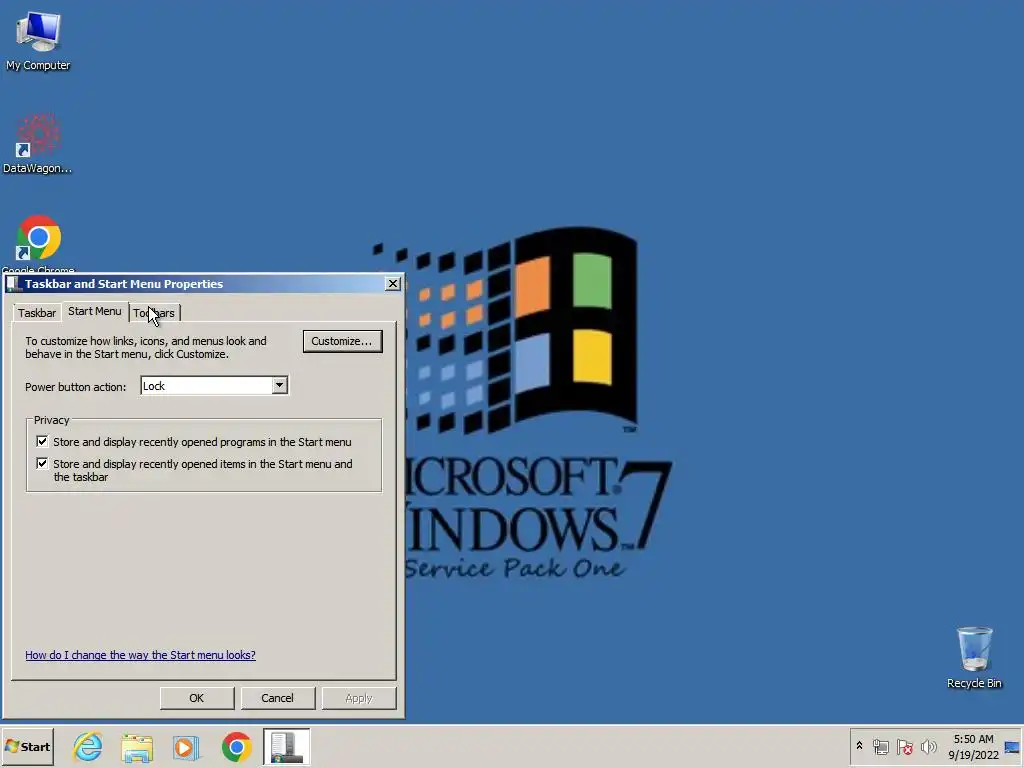1024x768 pixels.
Task: Click the Show desktop icon in the tray
Action: [1013, 746]
